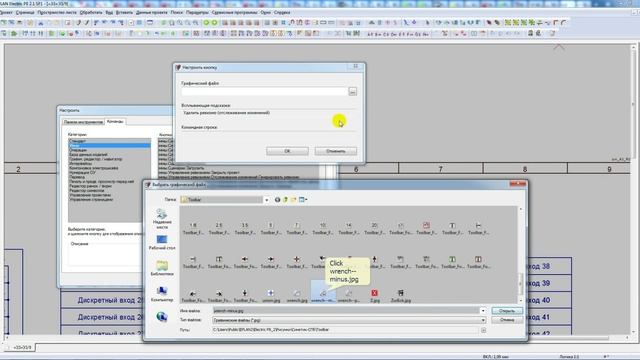The width and height of the screenshot is (640, 360).
Task: Click the browse '...' button for graphic file
Action: pyautogui.click(x=353, y=91)
